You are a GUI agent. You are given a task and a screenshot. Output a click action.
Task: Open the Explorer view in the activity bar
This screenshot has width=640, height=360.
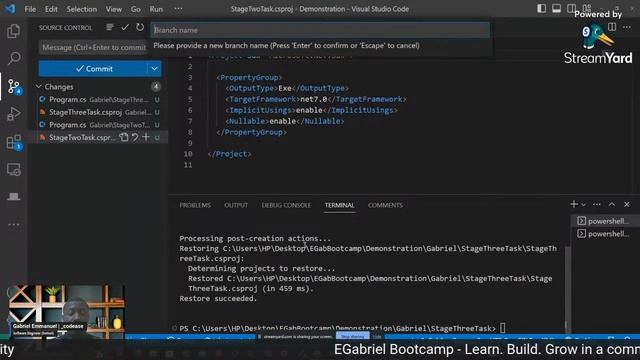coord(13,31)
